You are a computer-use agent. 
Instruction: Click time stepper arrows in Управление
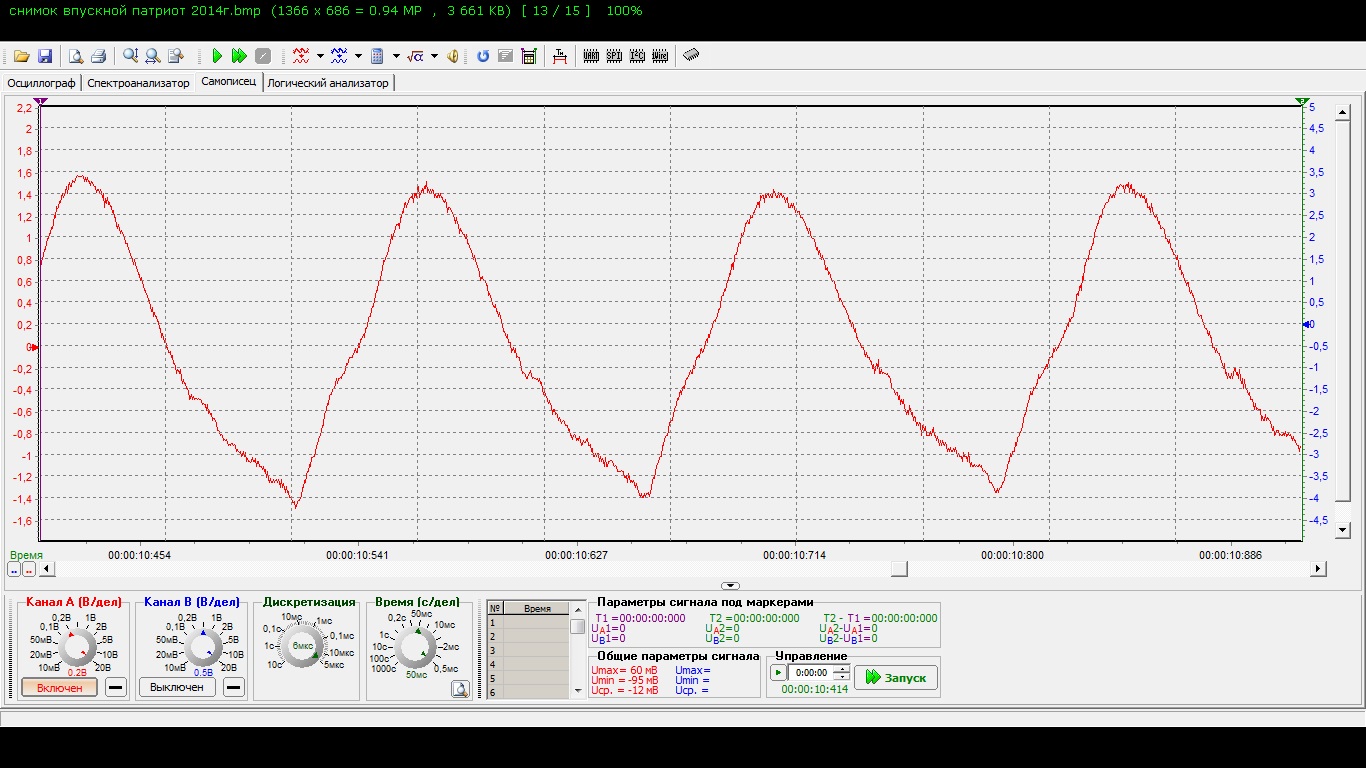click(x=841, y=673)
